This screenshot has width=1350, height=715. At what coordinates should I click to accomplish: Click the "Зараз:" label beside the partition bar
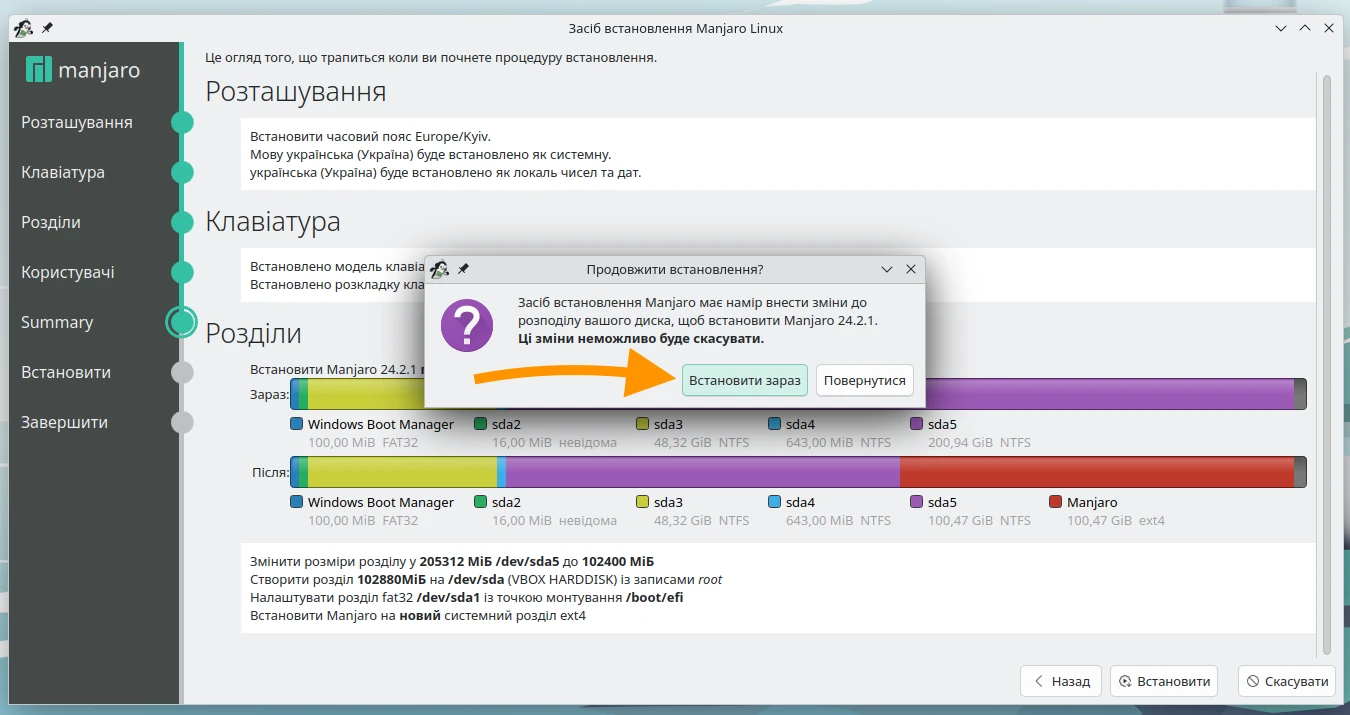coord(269,394)
